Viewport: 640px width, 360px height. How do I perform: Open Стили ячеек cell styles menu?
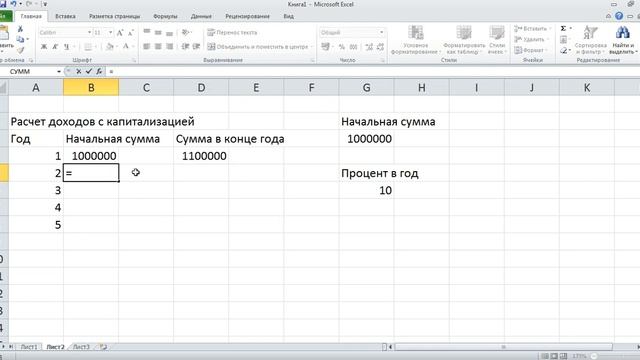click(x=497, y=39)
